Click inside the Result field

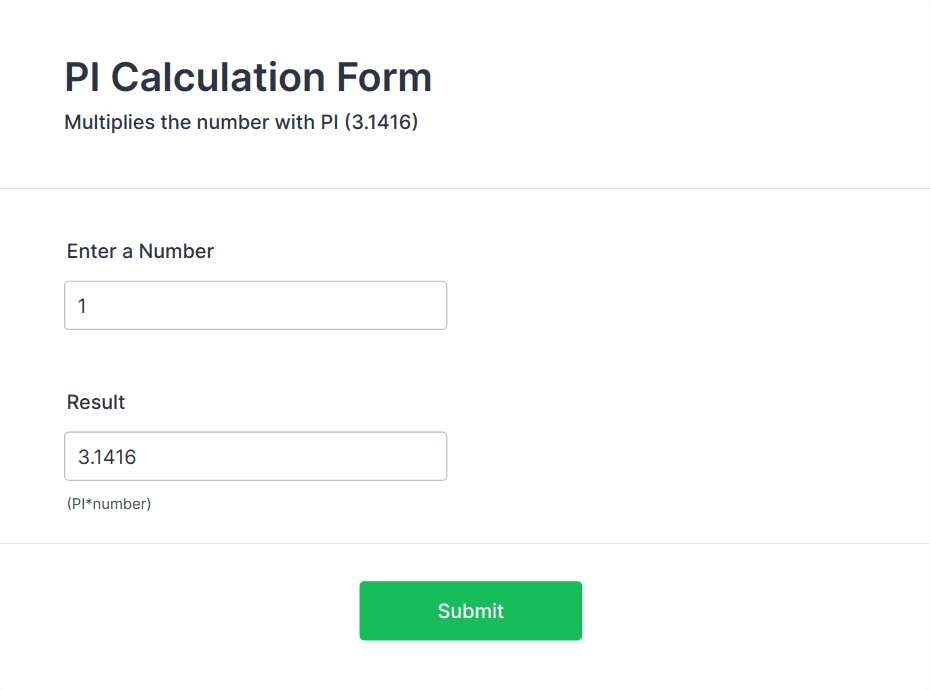(x=255, y=455)
